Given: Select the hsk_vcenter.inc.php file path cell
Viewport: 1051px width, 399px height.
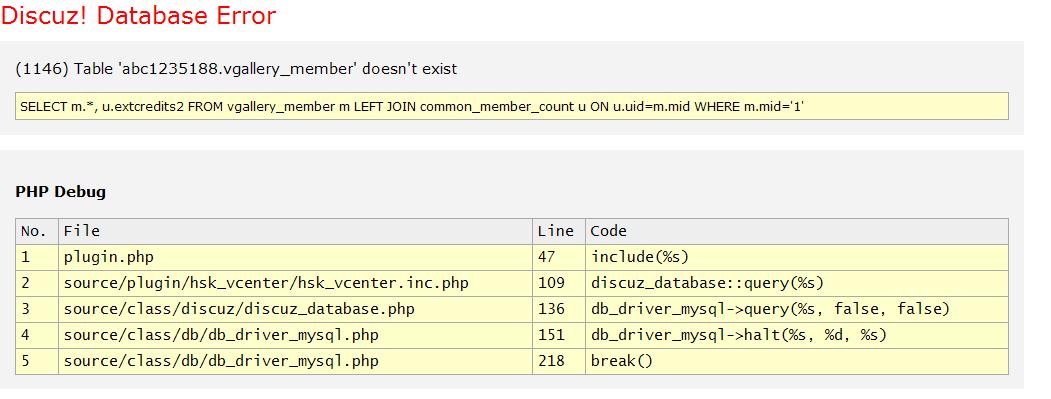Looking at the screenshot, I should tap(296, 283).
